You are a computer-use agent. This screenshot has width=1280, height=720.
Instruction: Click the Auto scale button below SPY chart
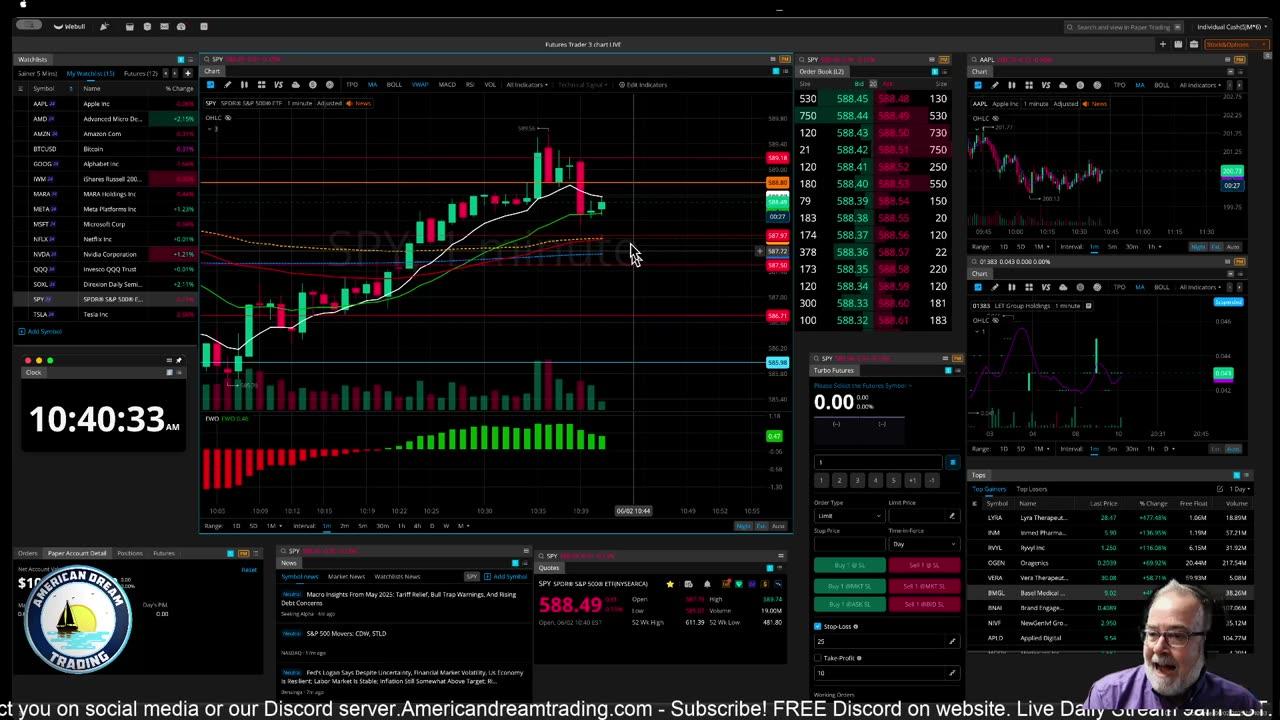tap(778, 525)
